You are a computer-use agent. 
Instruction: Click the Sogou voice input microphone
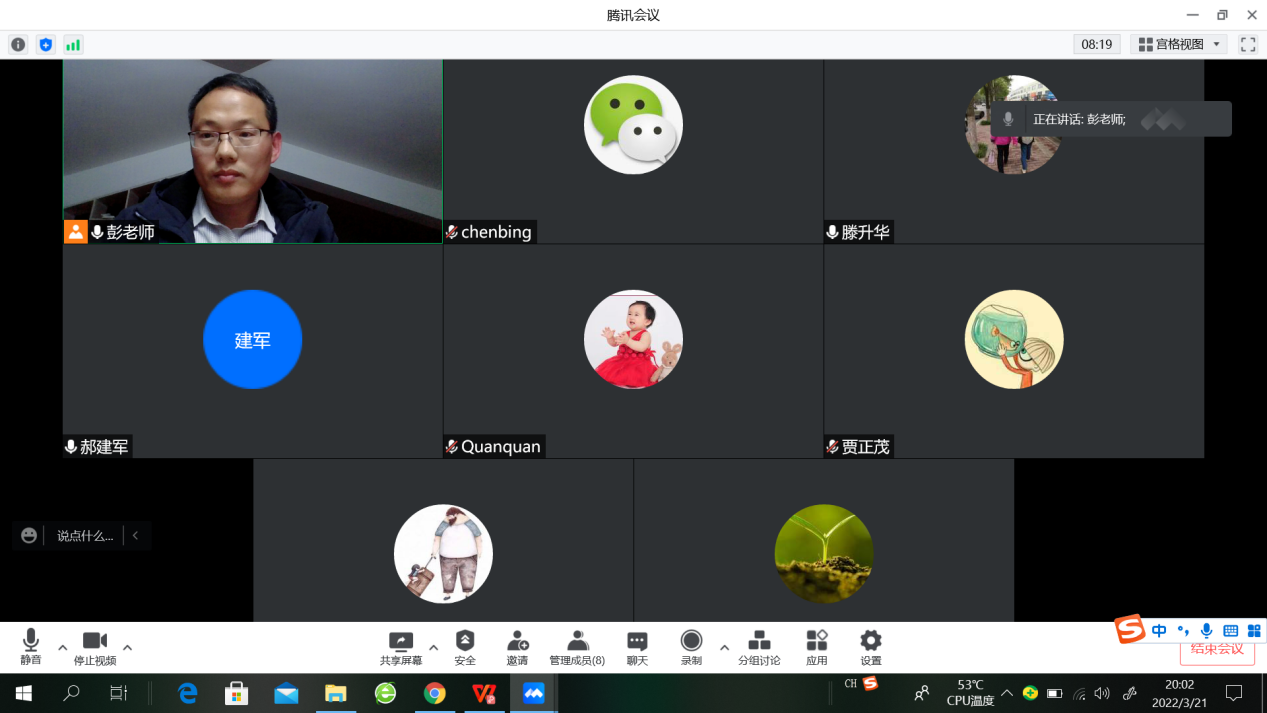coord(1207,631)
